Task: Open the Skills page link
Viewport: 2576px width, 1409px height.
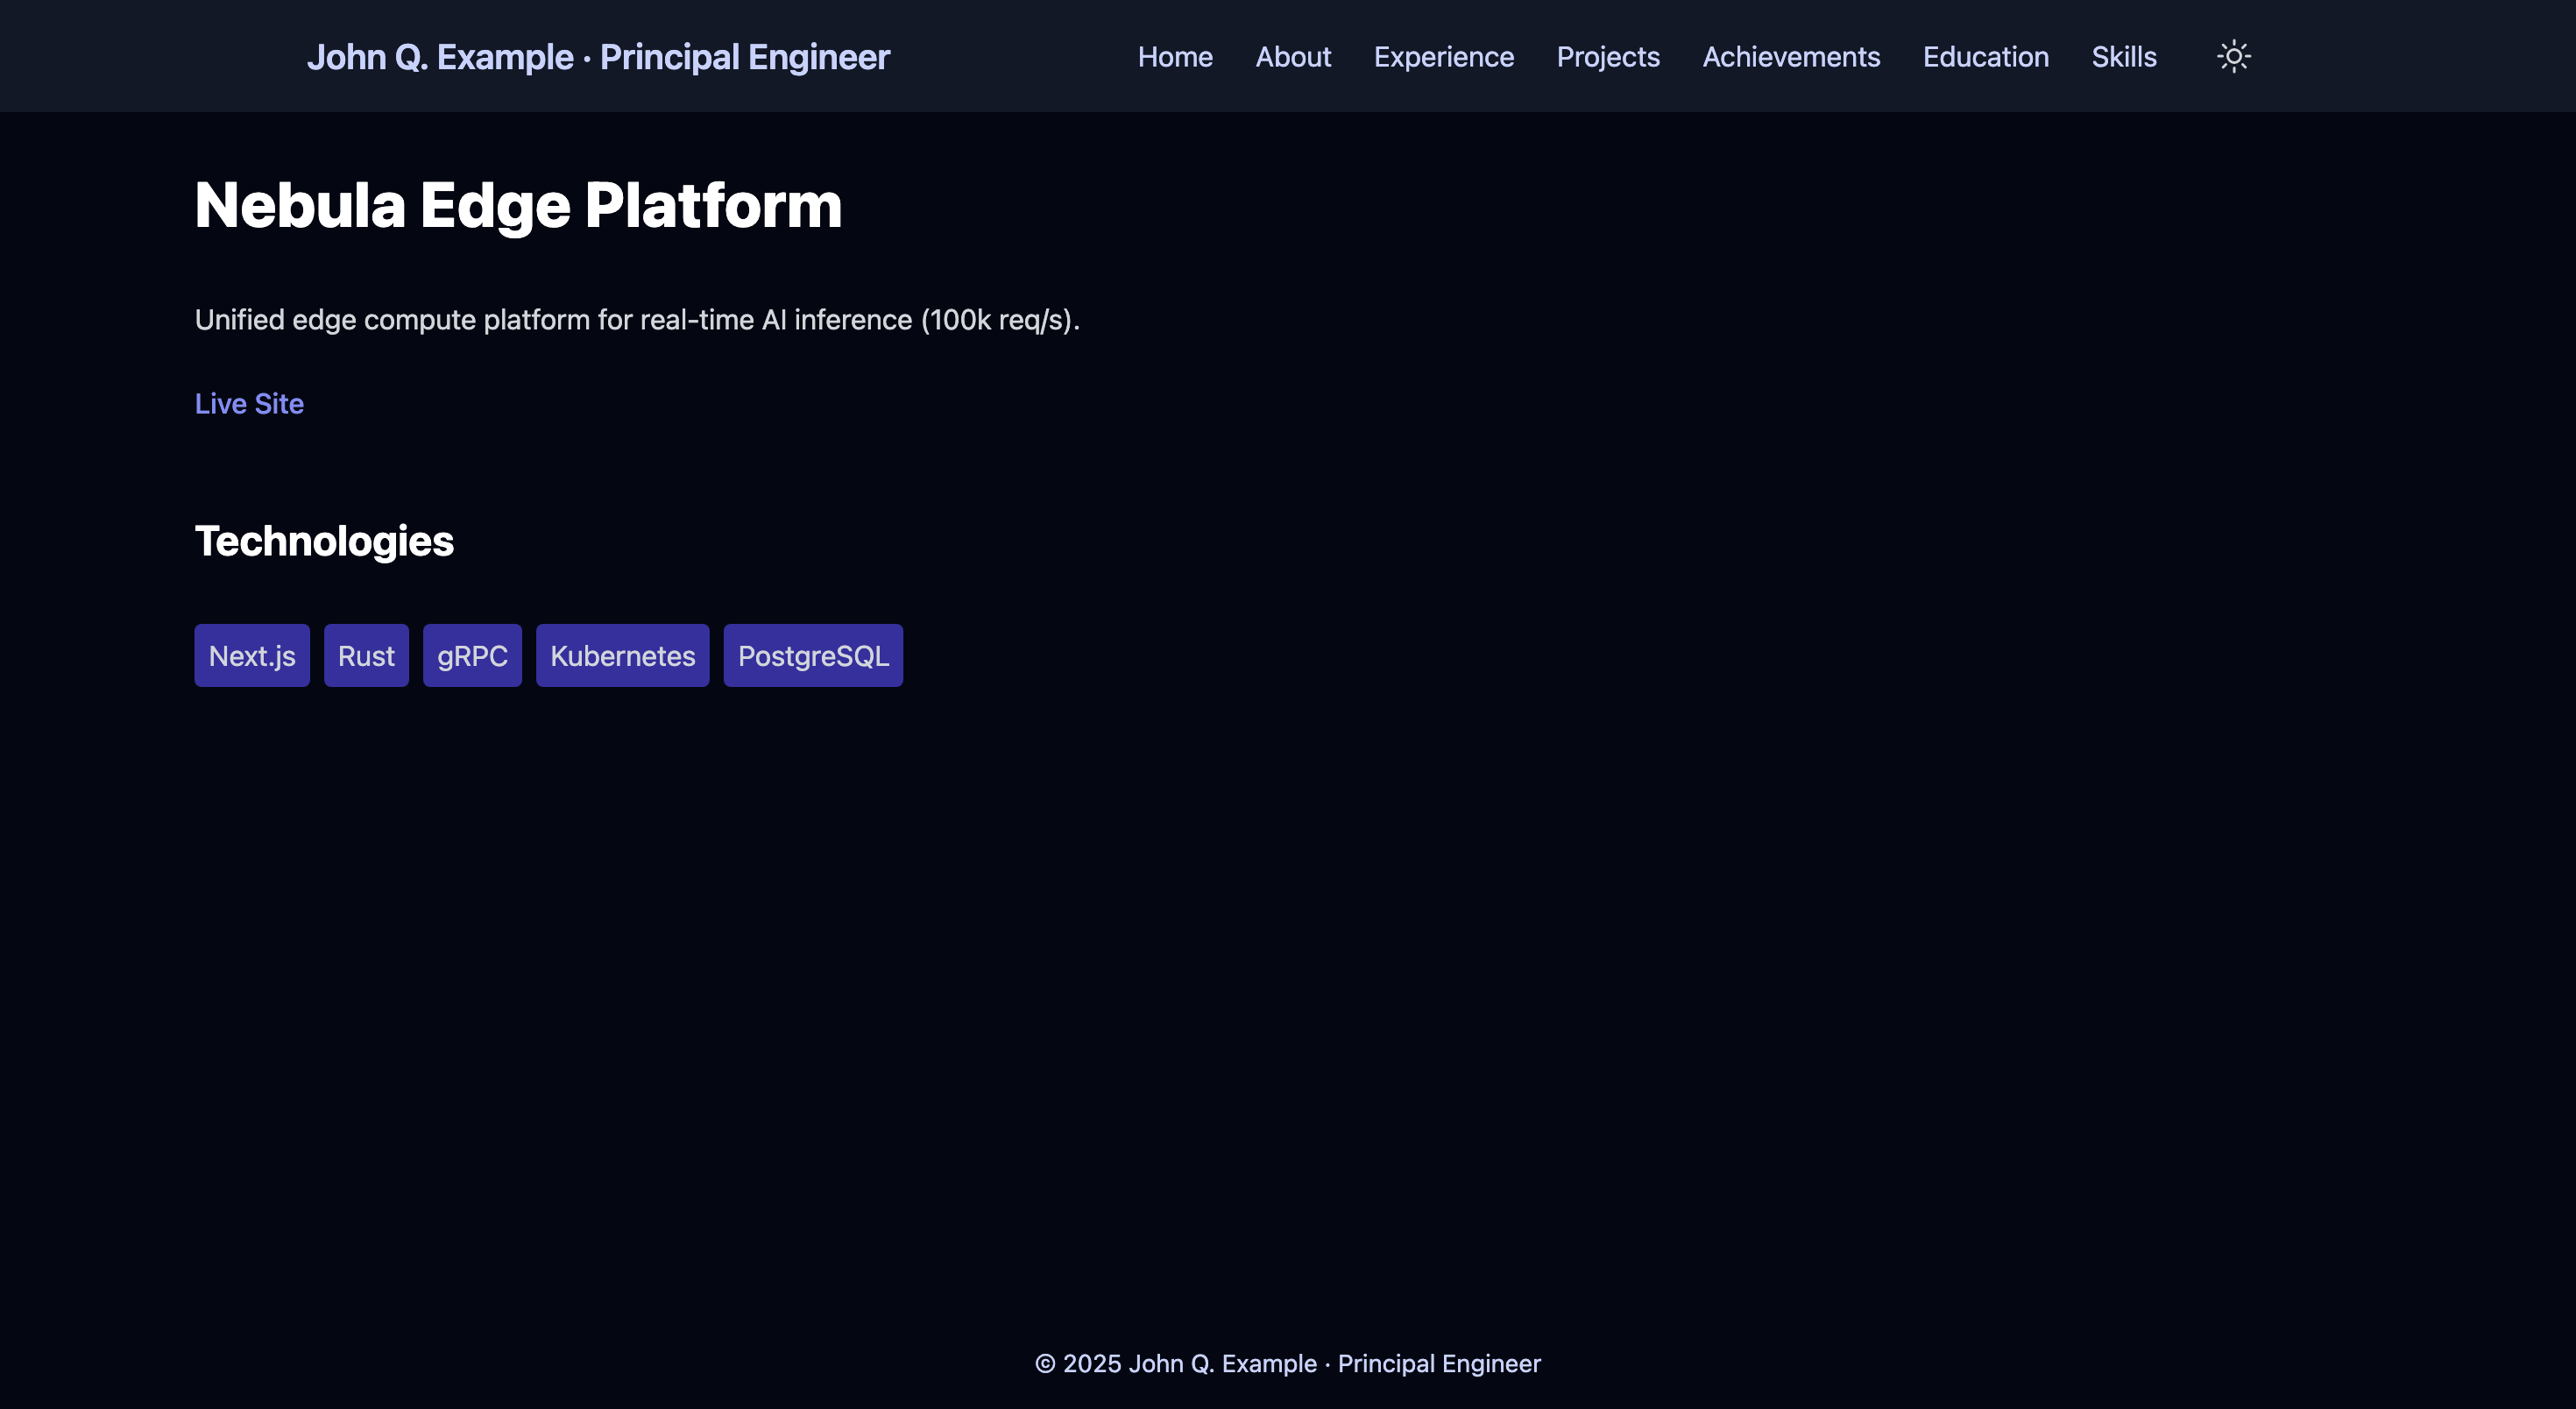Action: (x=2123, y=57)
